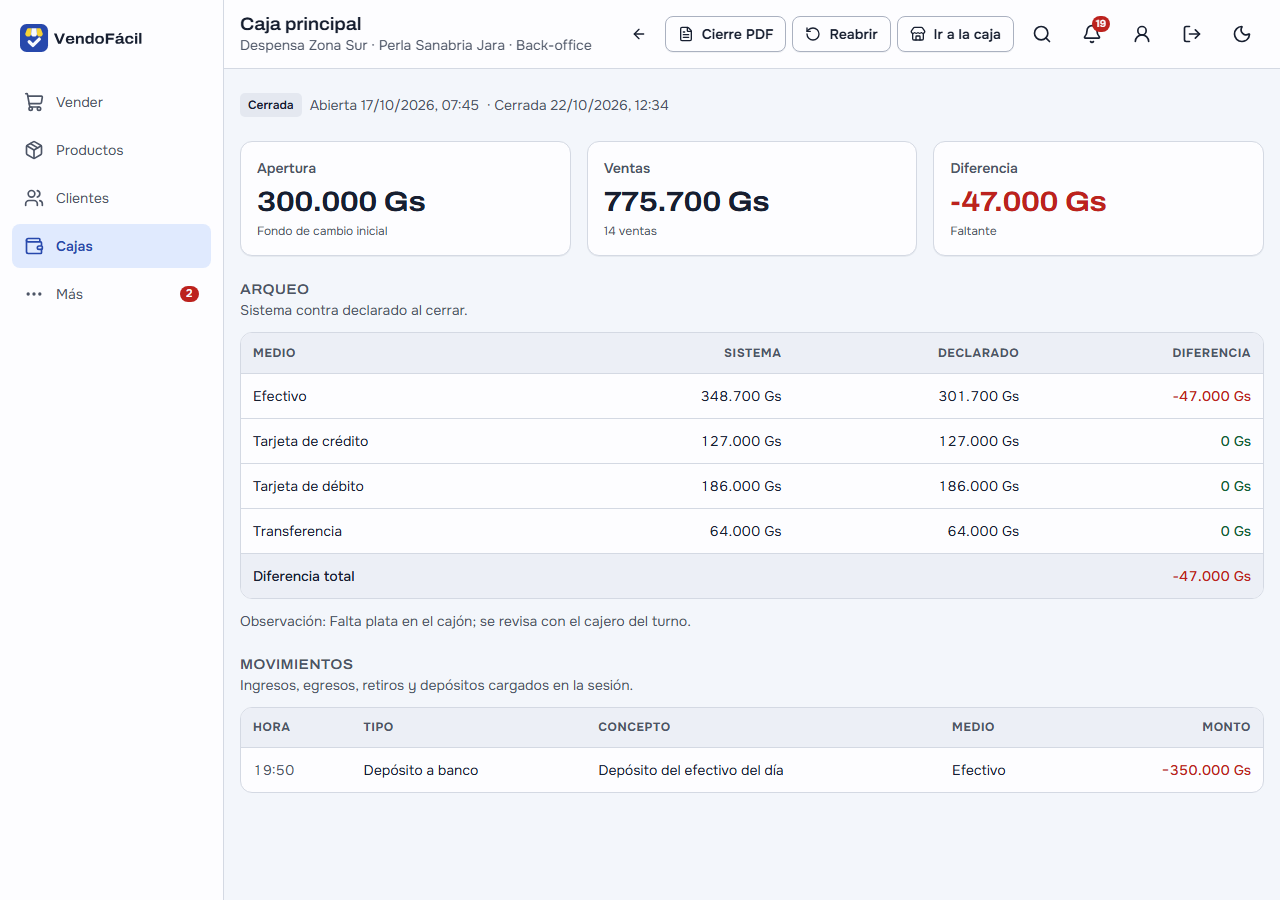This screenshot has width=1280, height=900.
Task: Click the SISTEMA column header
Action: click(753, 353)
